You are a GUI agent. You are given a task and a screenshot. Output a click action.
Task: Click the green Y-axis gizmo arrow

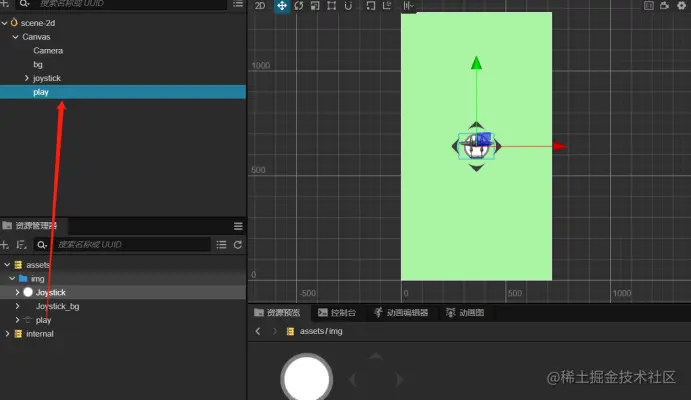476,63
